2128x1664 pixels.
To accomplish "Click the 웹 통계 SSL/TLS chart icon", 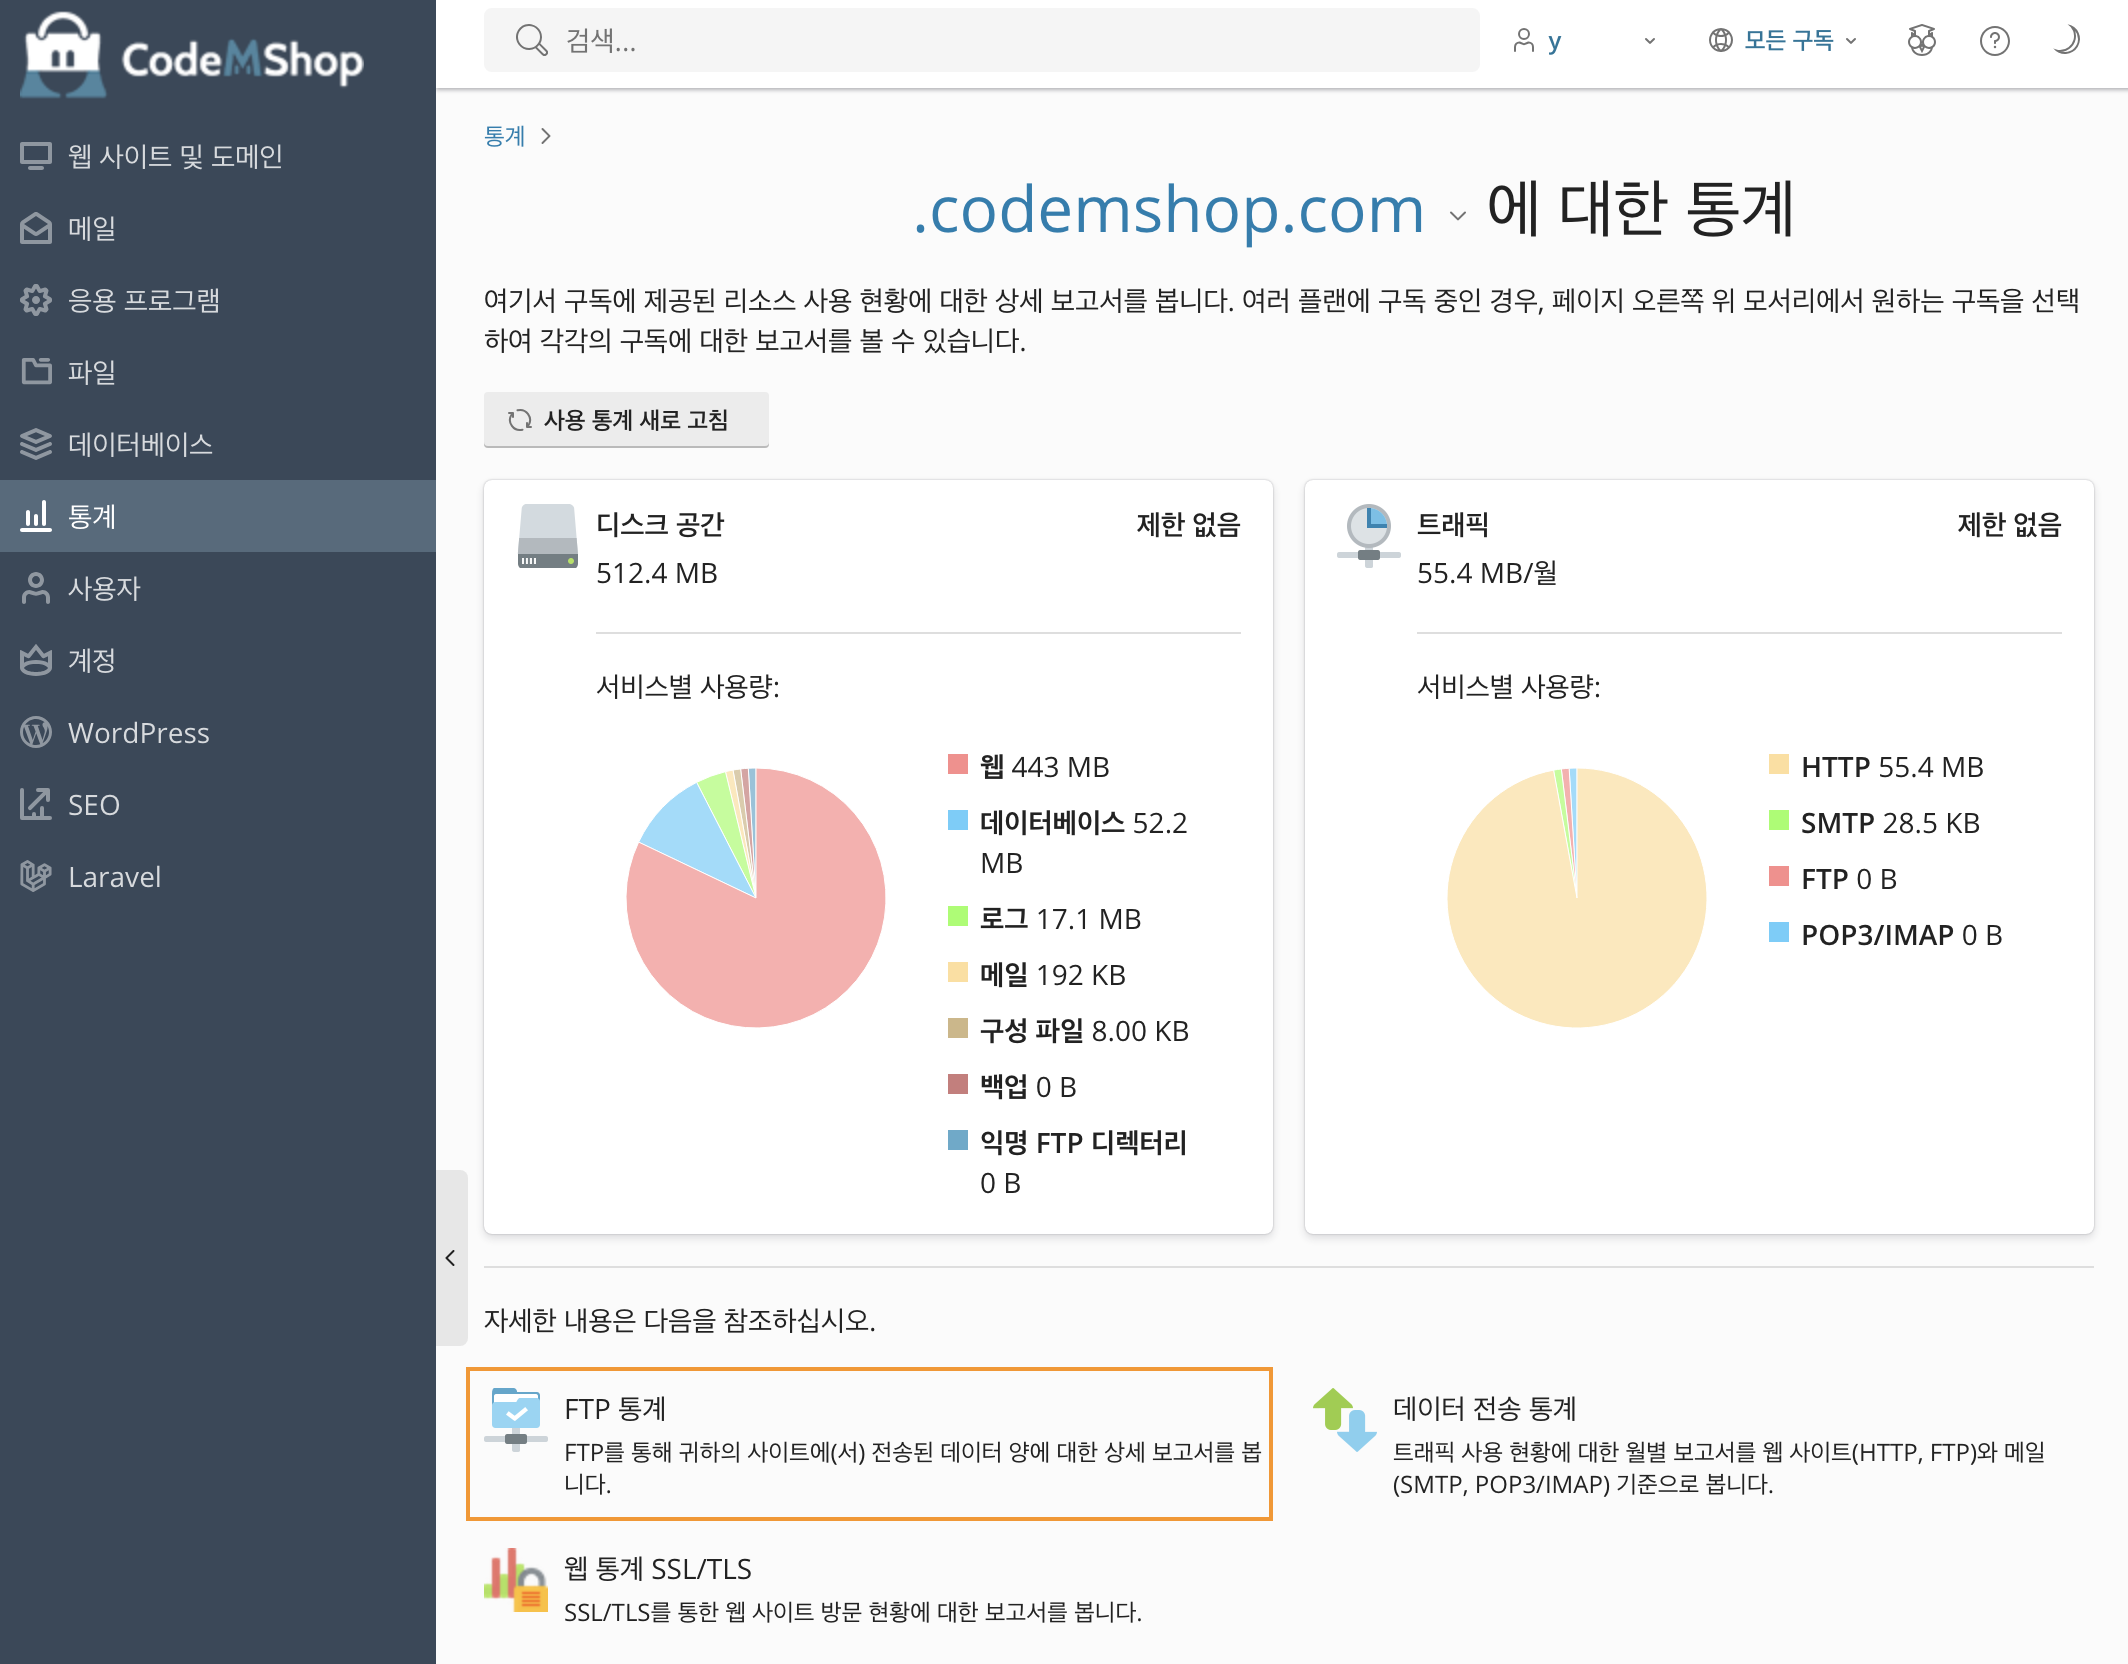I will 516,1580.
